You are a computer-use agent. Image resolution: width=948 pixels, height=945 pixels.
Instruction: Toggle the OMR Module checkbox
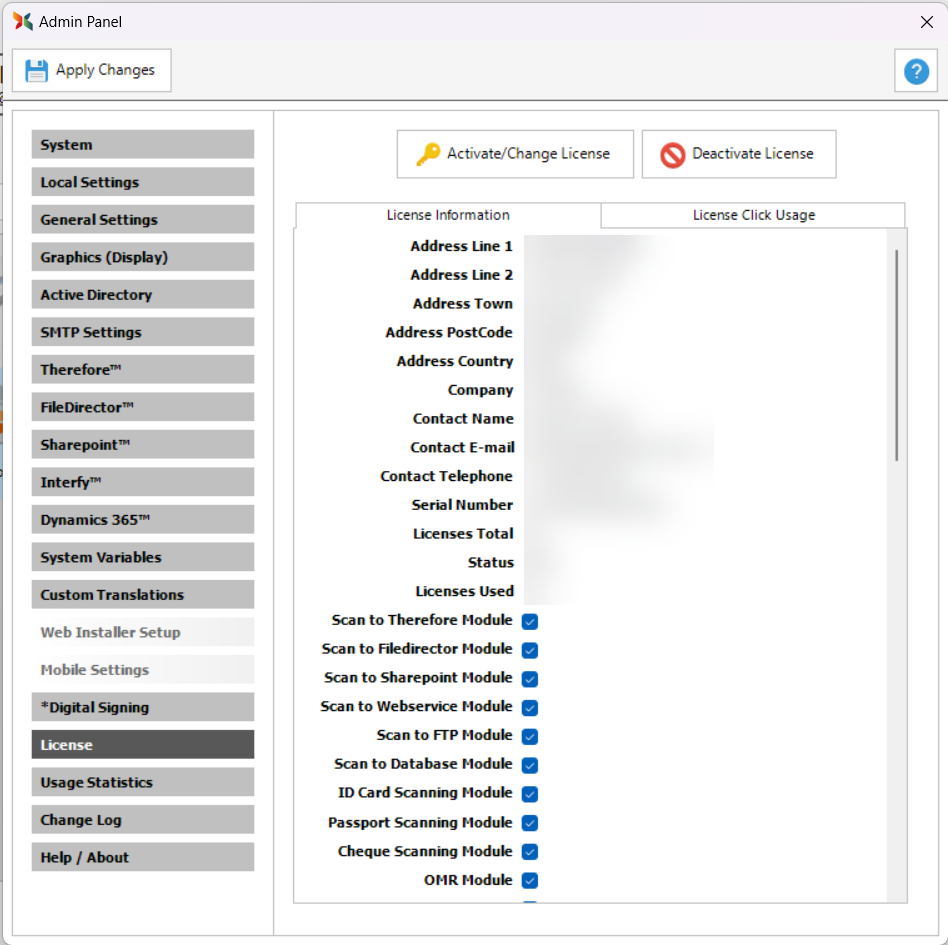click(x=530, y=881)
